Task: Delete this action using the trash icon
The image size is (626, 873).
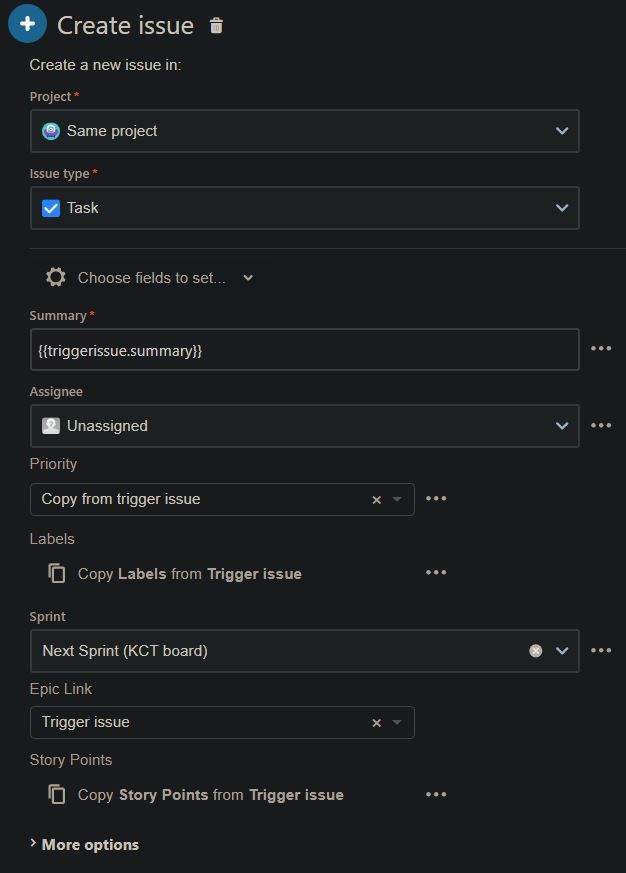Action: (215, 25)
